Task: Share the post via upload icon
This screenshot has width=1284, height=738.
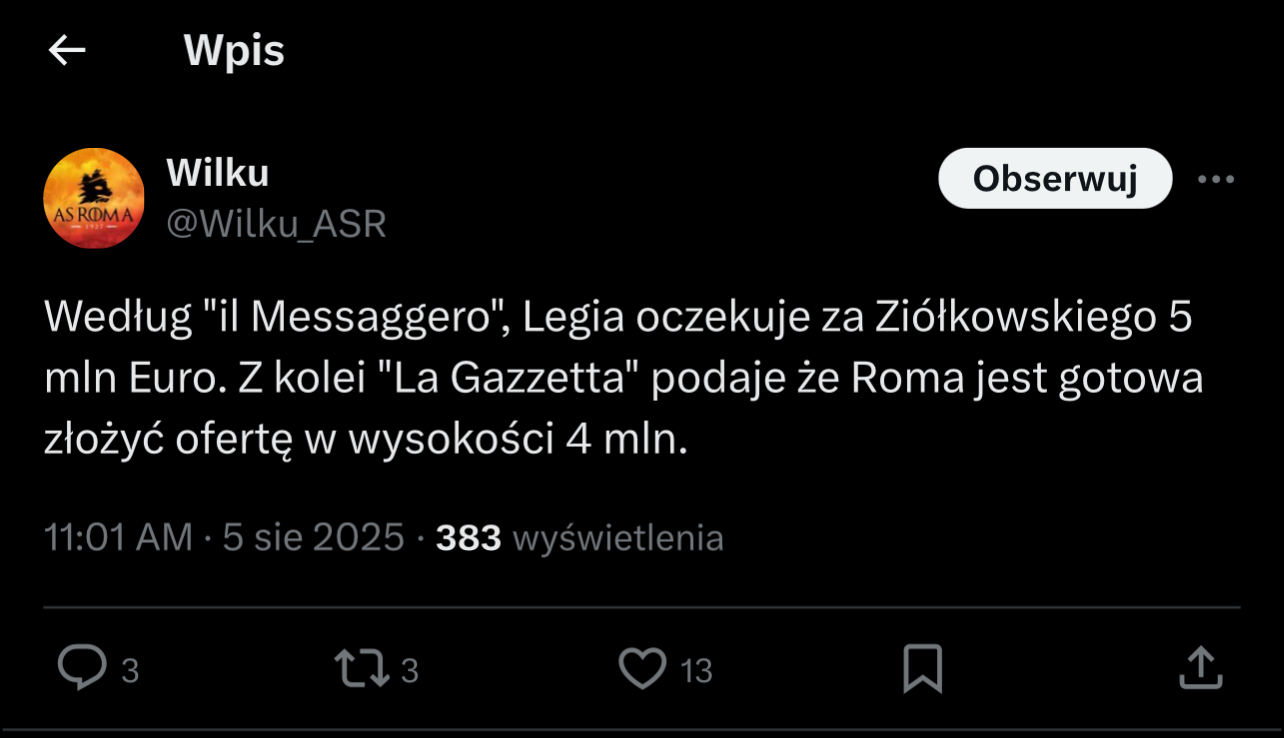Action: tap(1200, 668)
